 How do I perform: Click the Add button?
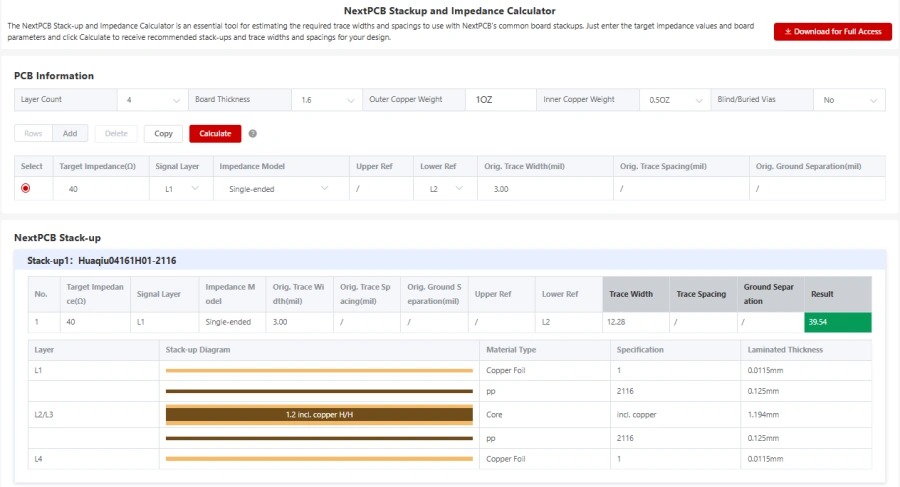(70, 133)
